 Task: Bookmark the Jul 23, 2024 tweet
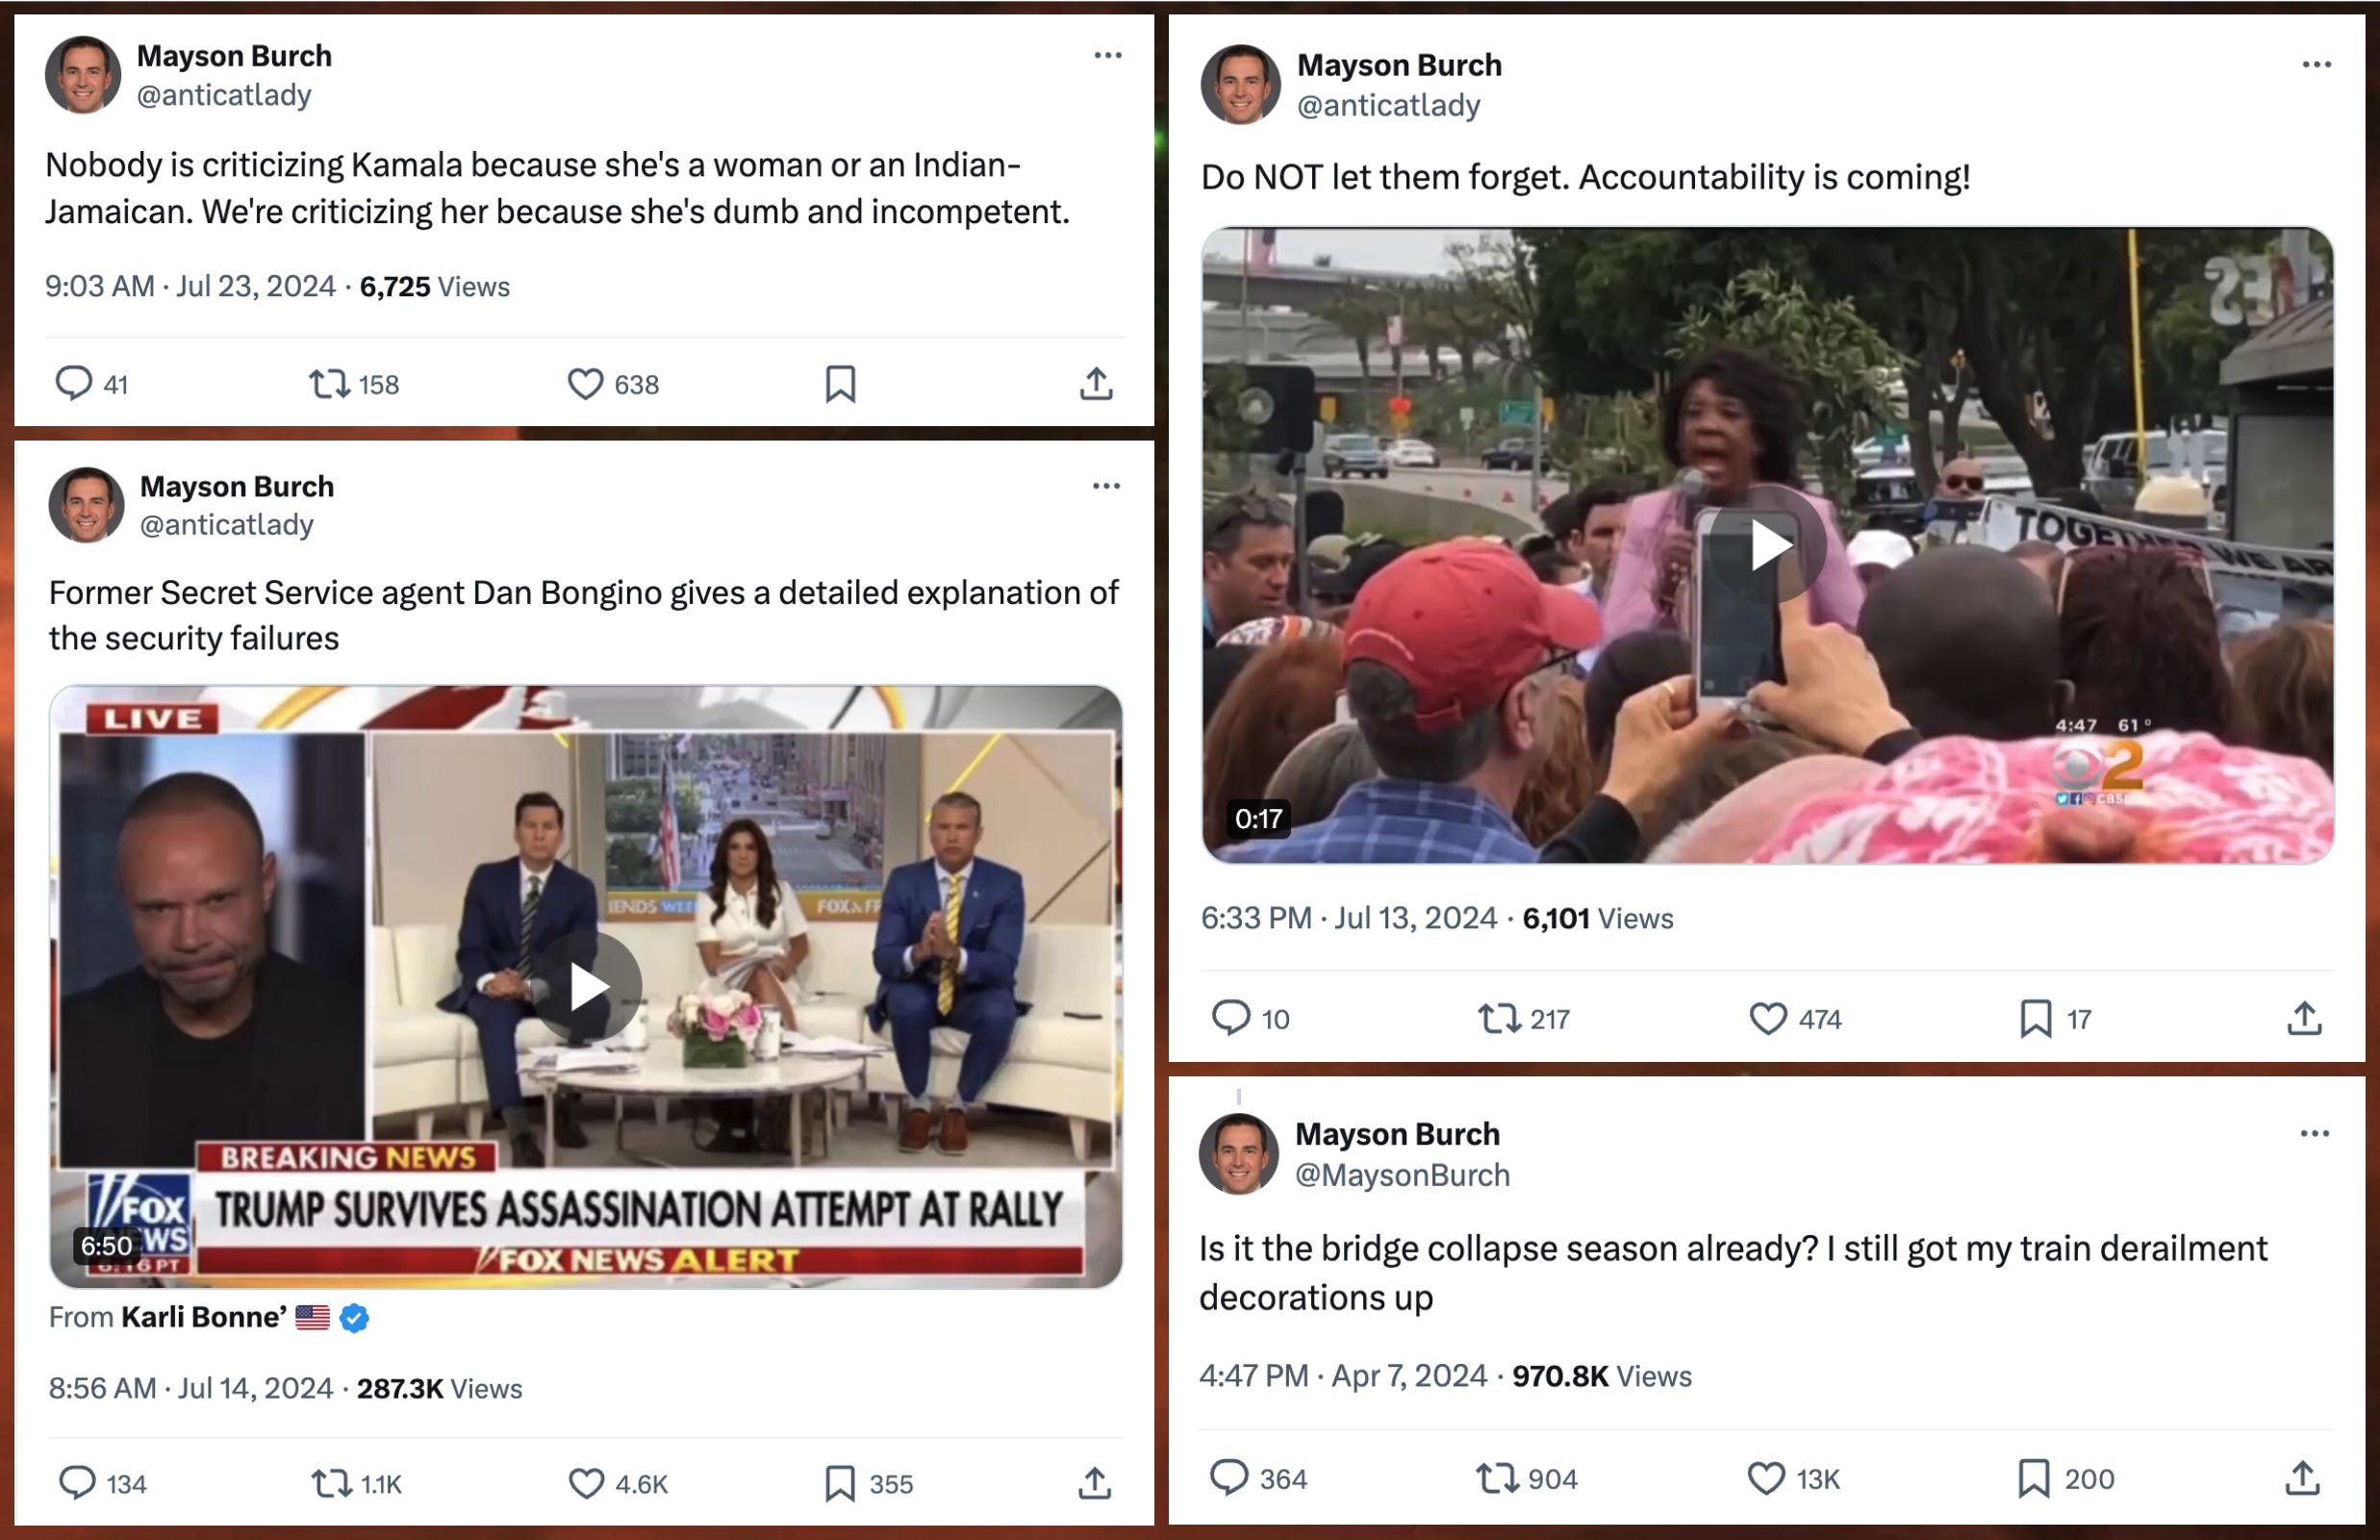pos(840,384)
